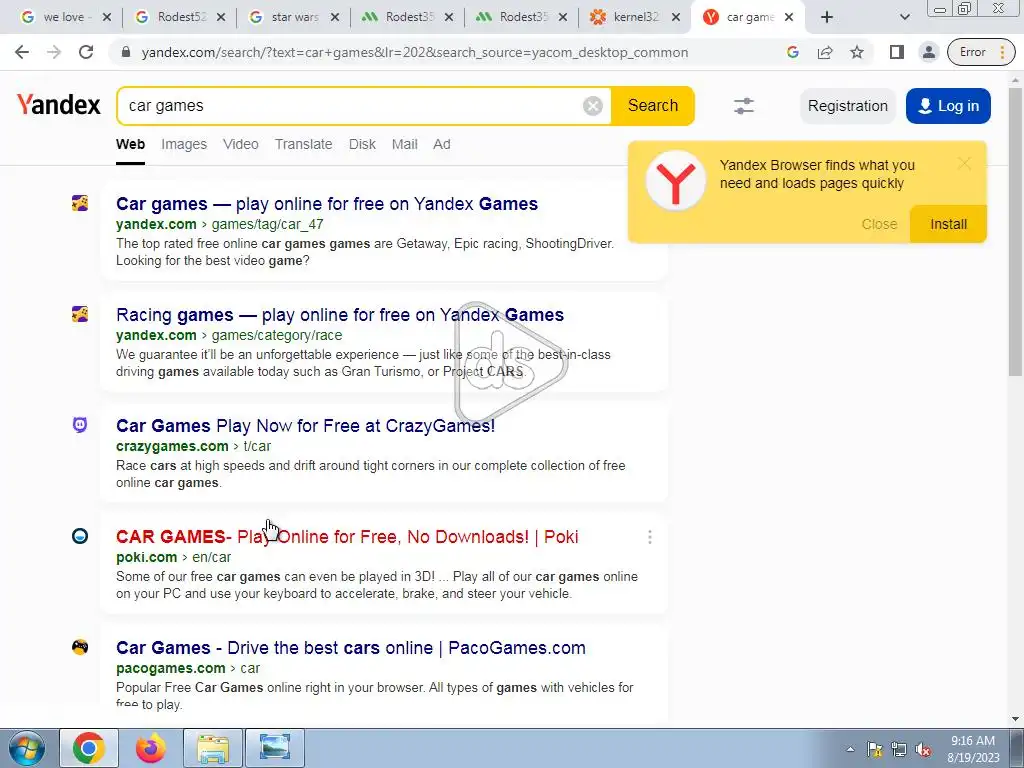Open 'Car games — play online' Yandex Games result
The width and height of the screenshot is (1024, 768).
click(x=327, y=204)
